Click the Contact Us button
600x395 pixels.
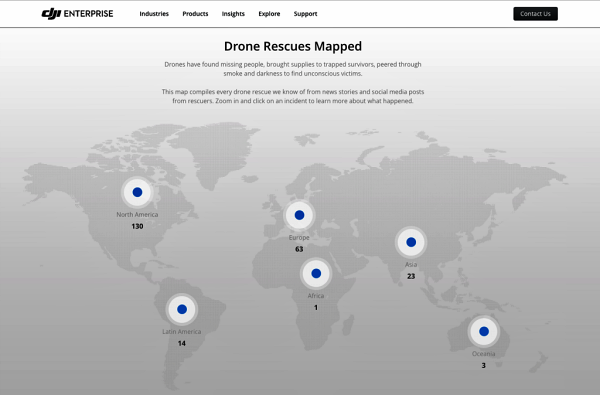point(535,14)
